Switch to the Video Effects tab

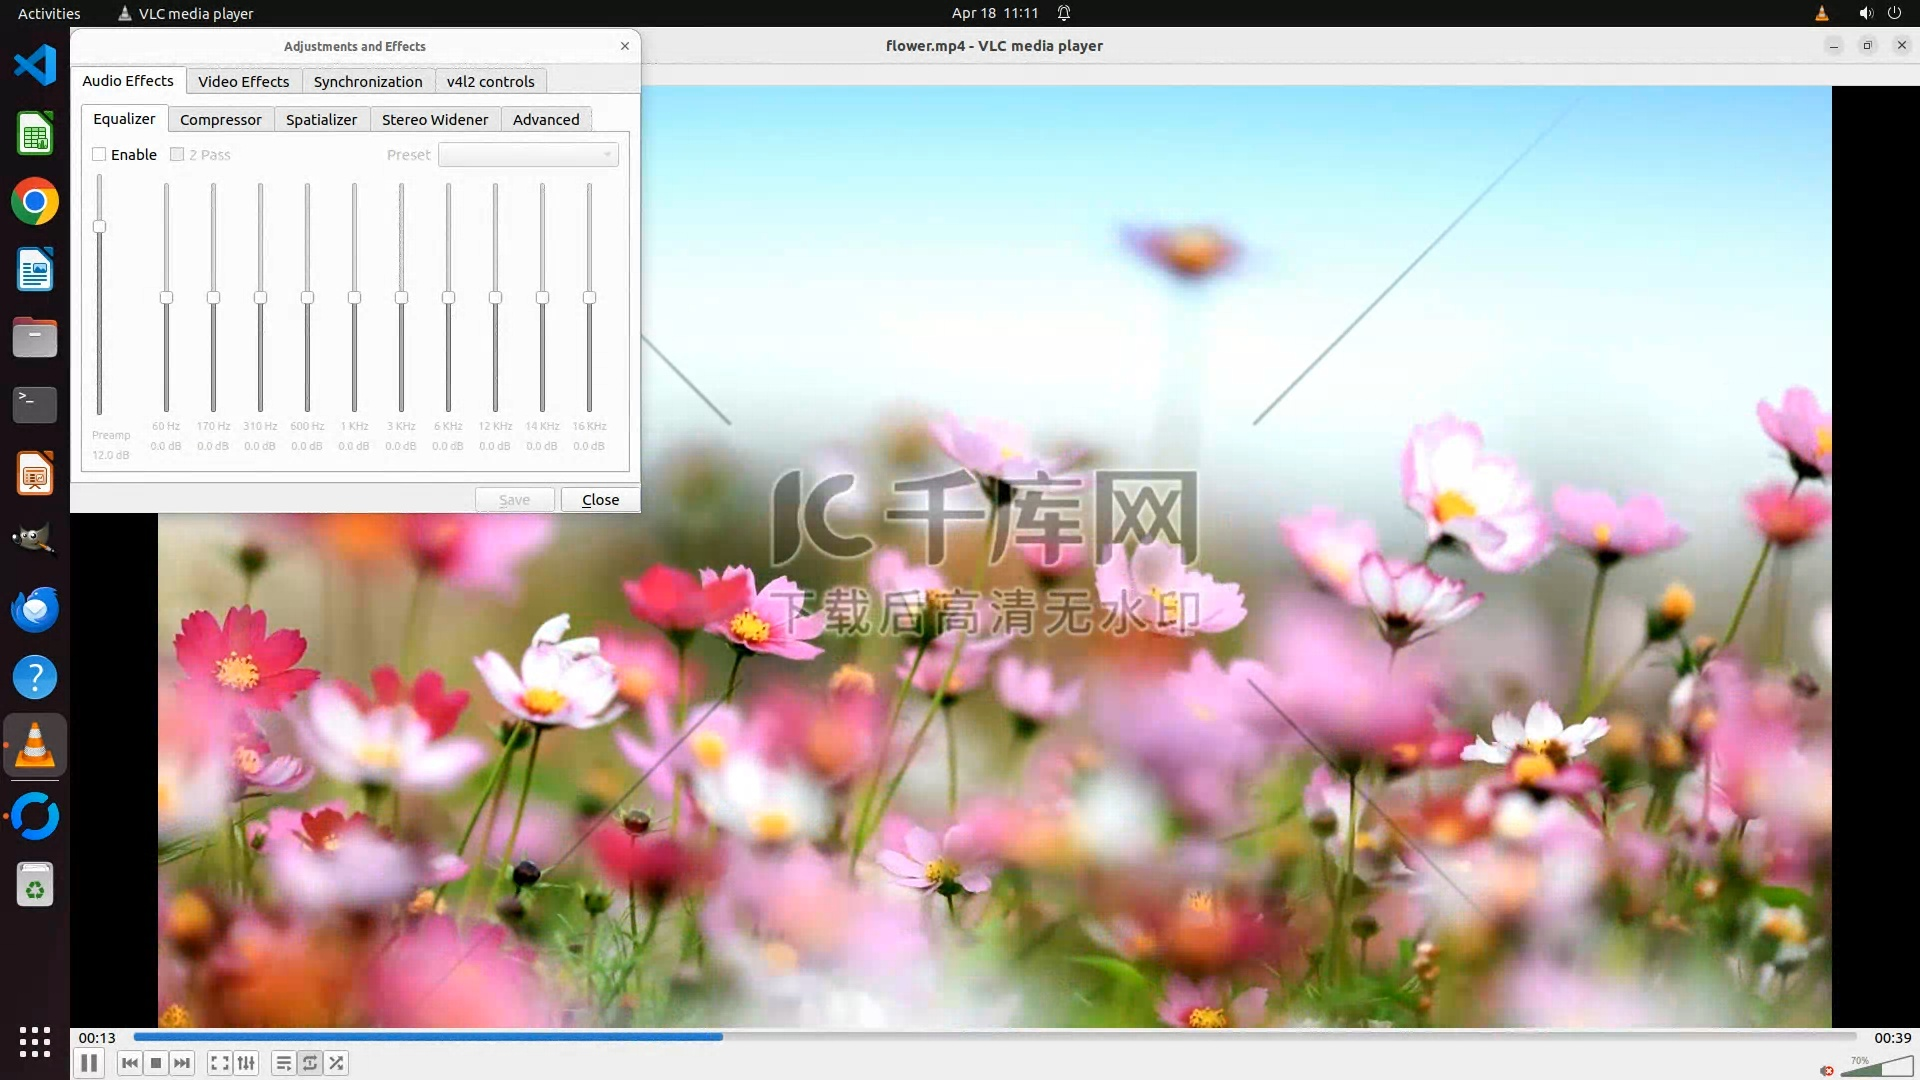tap(243, 81)
